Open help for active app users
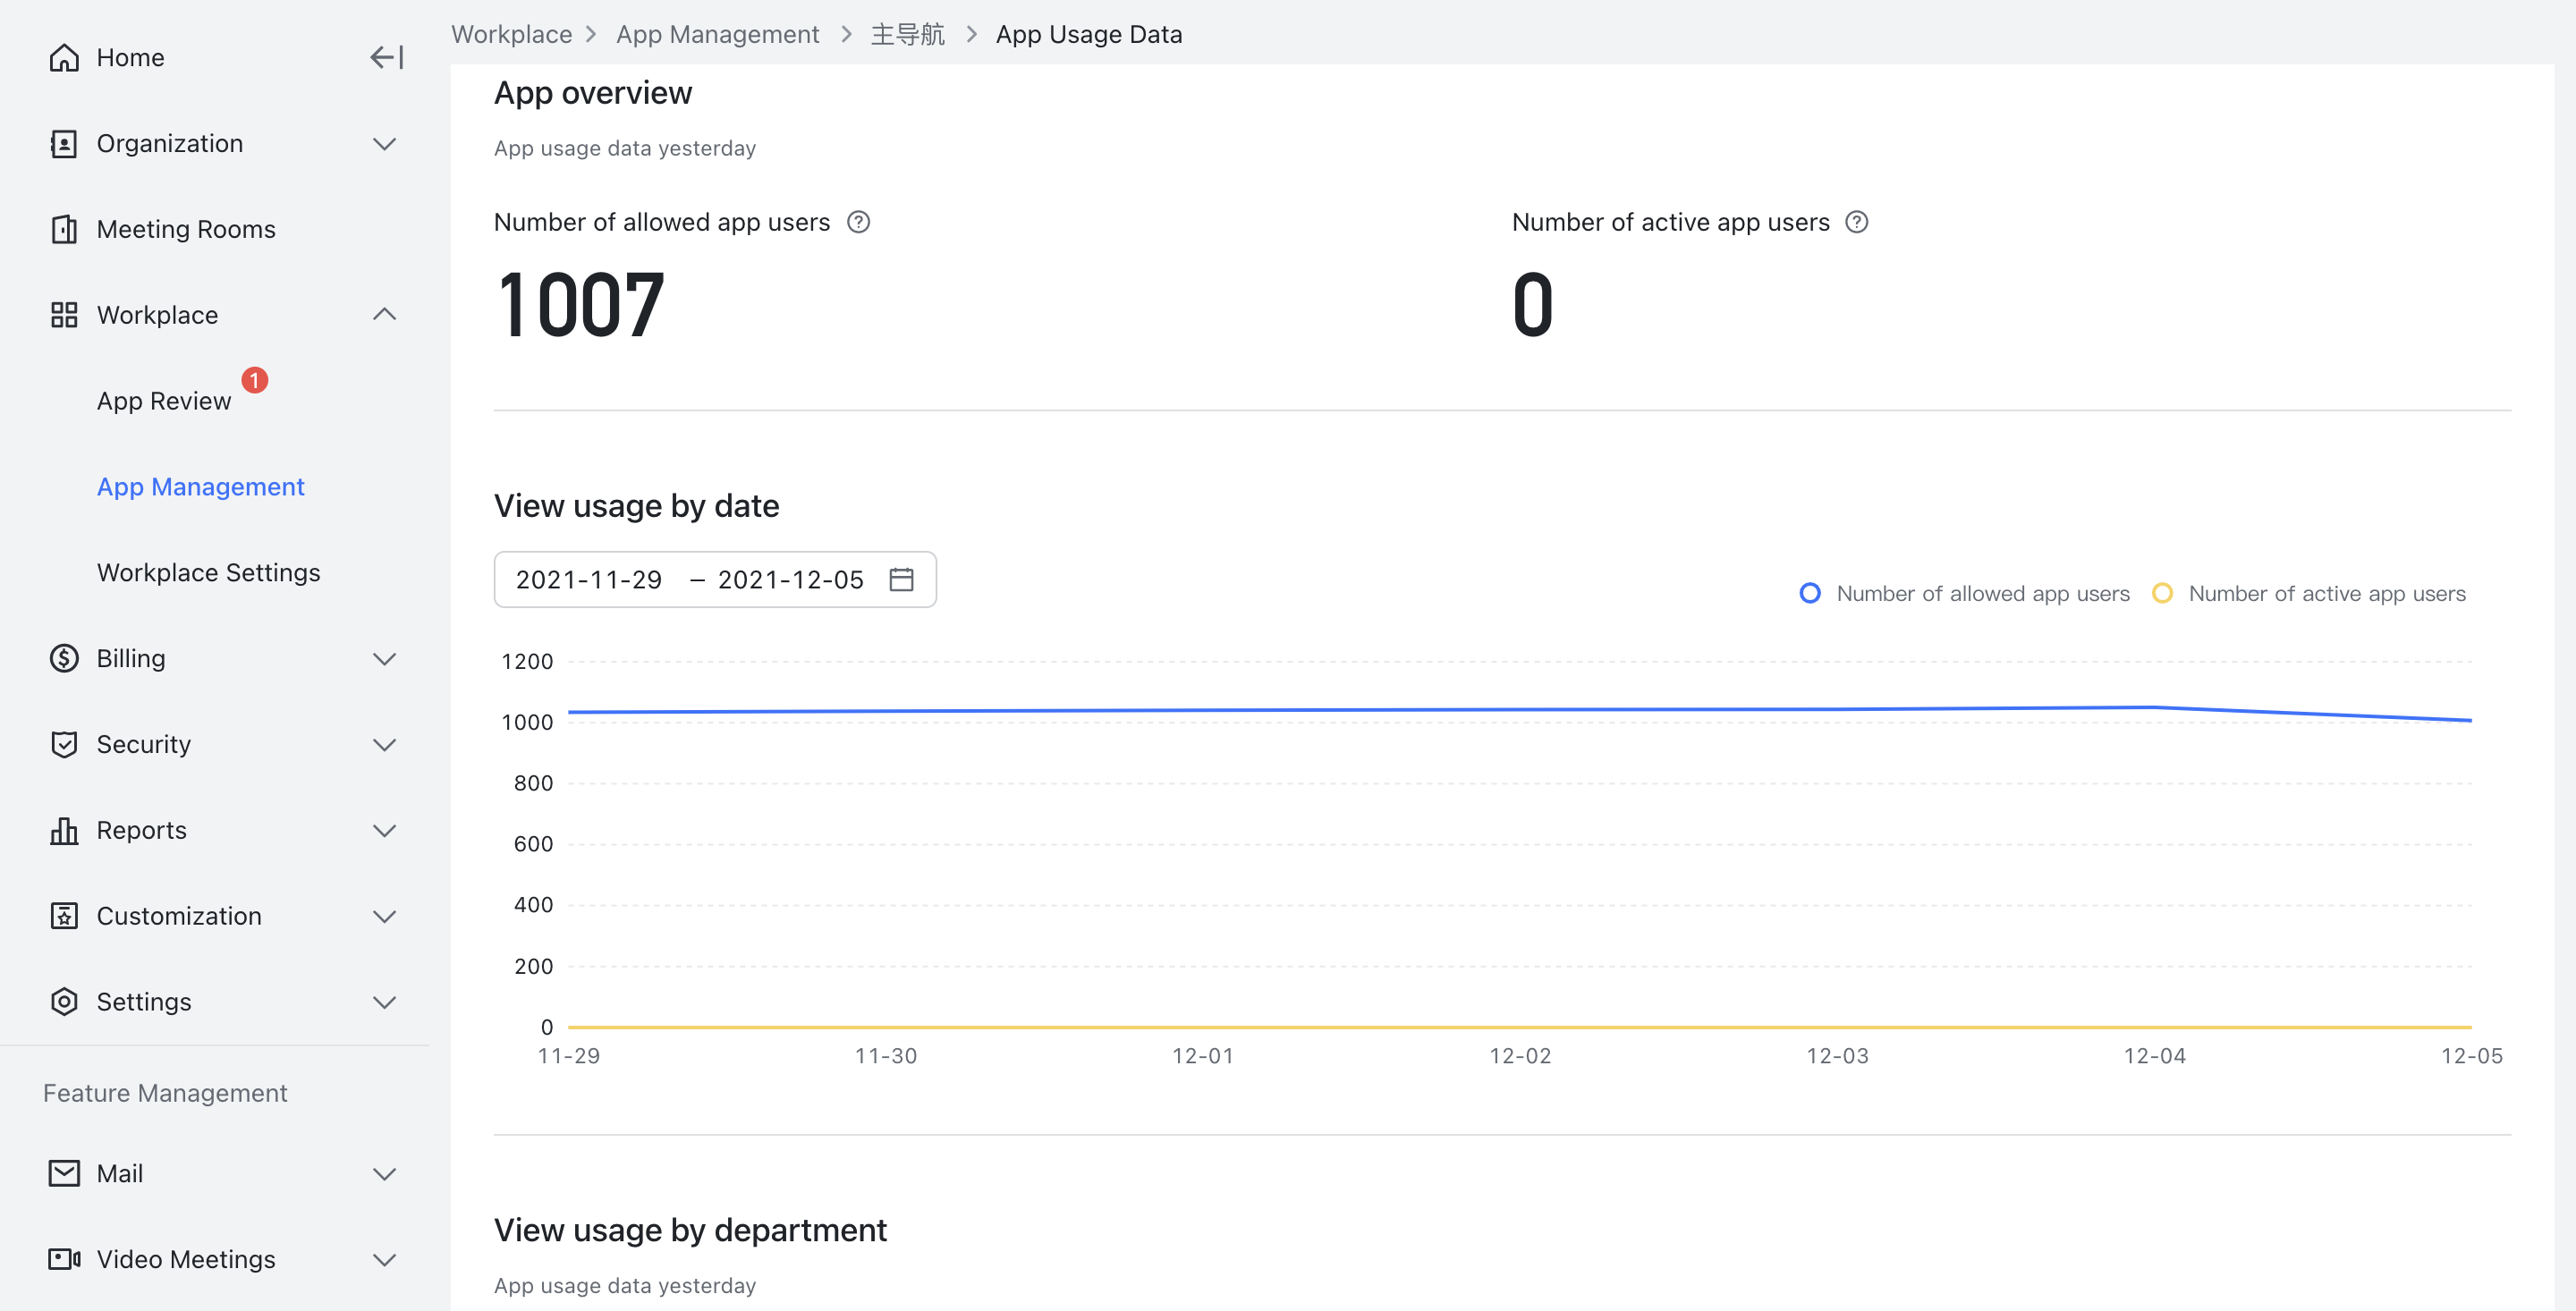Screen dimensions: 2576x1311 (x=1856, y=222)
